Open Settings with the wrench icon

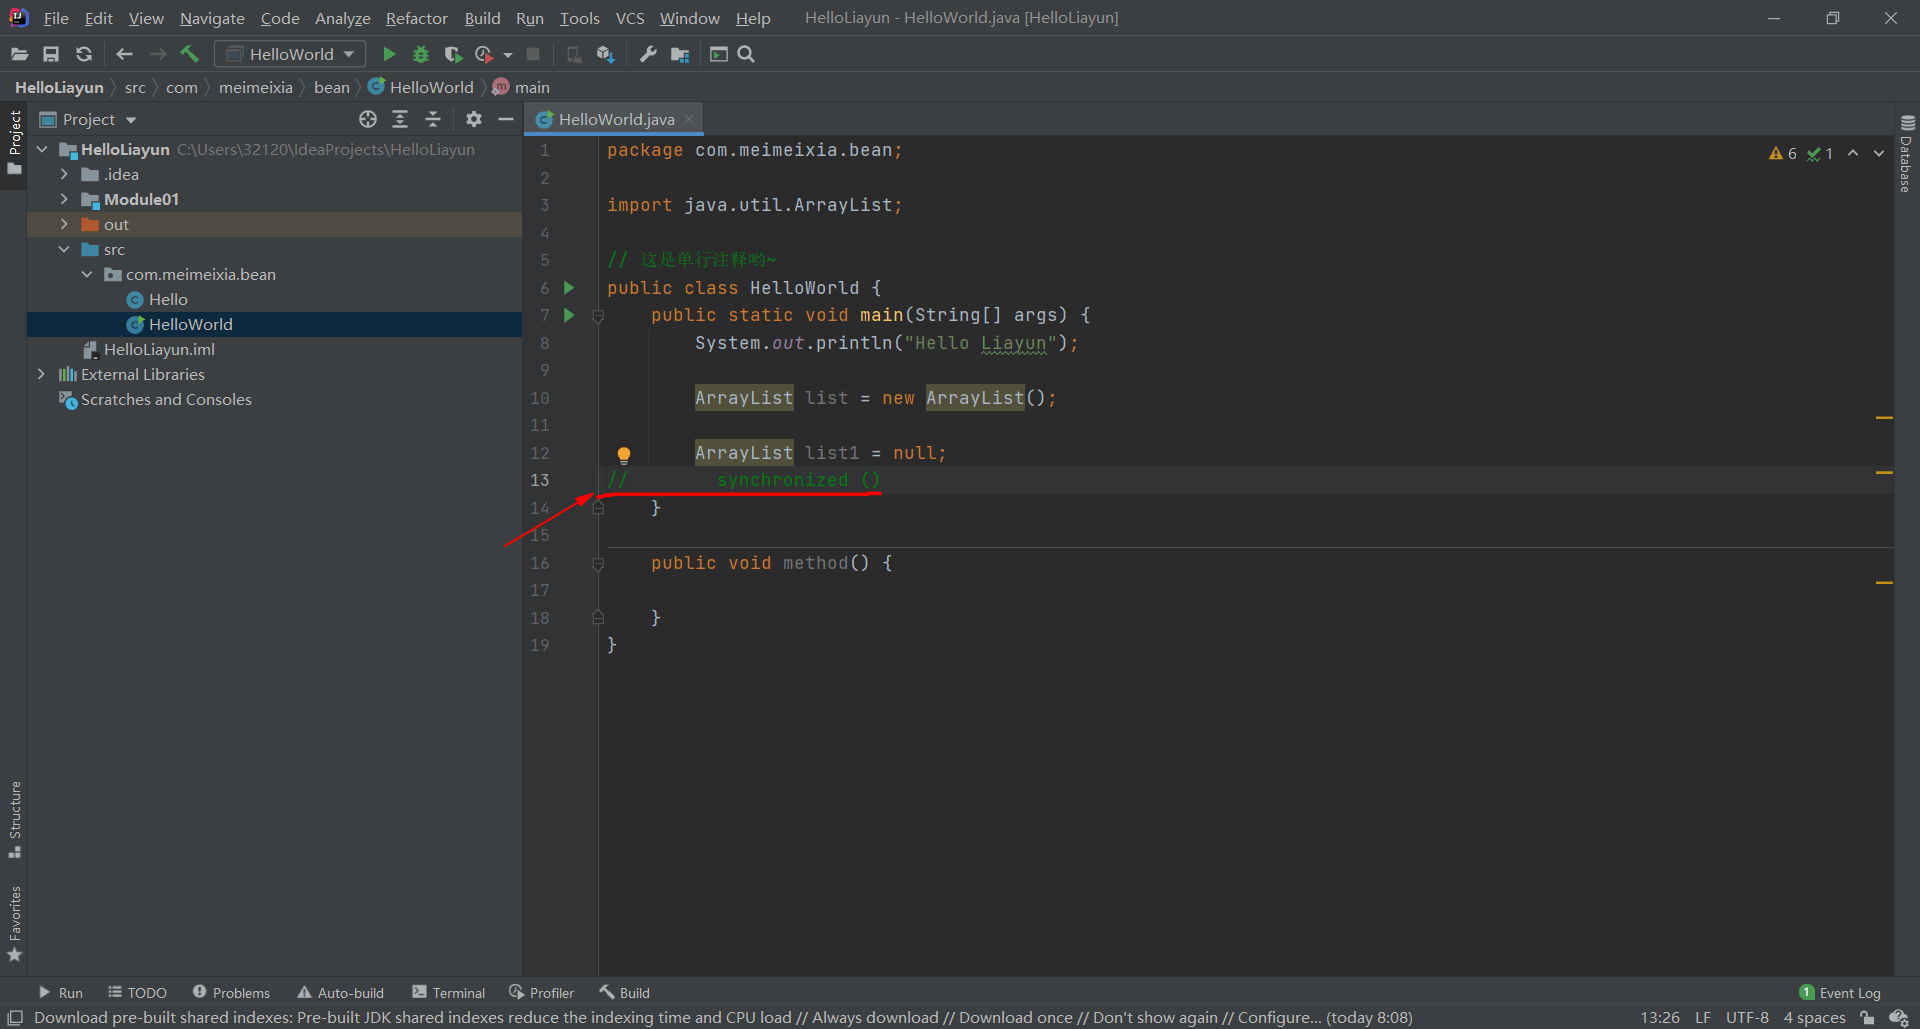[x=648, y=54]
